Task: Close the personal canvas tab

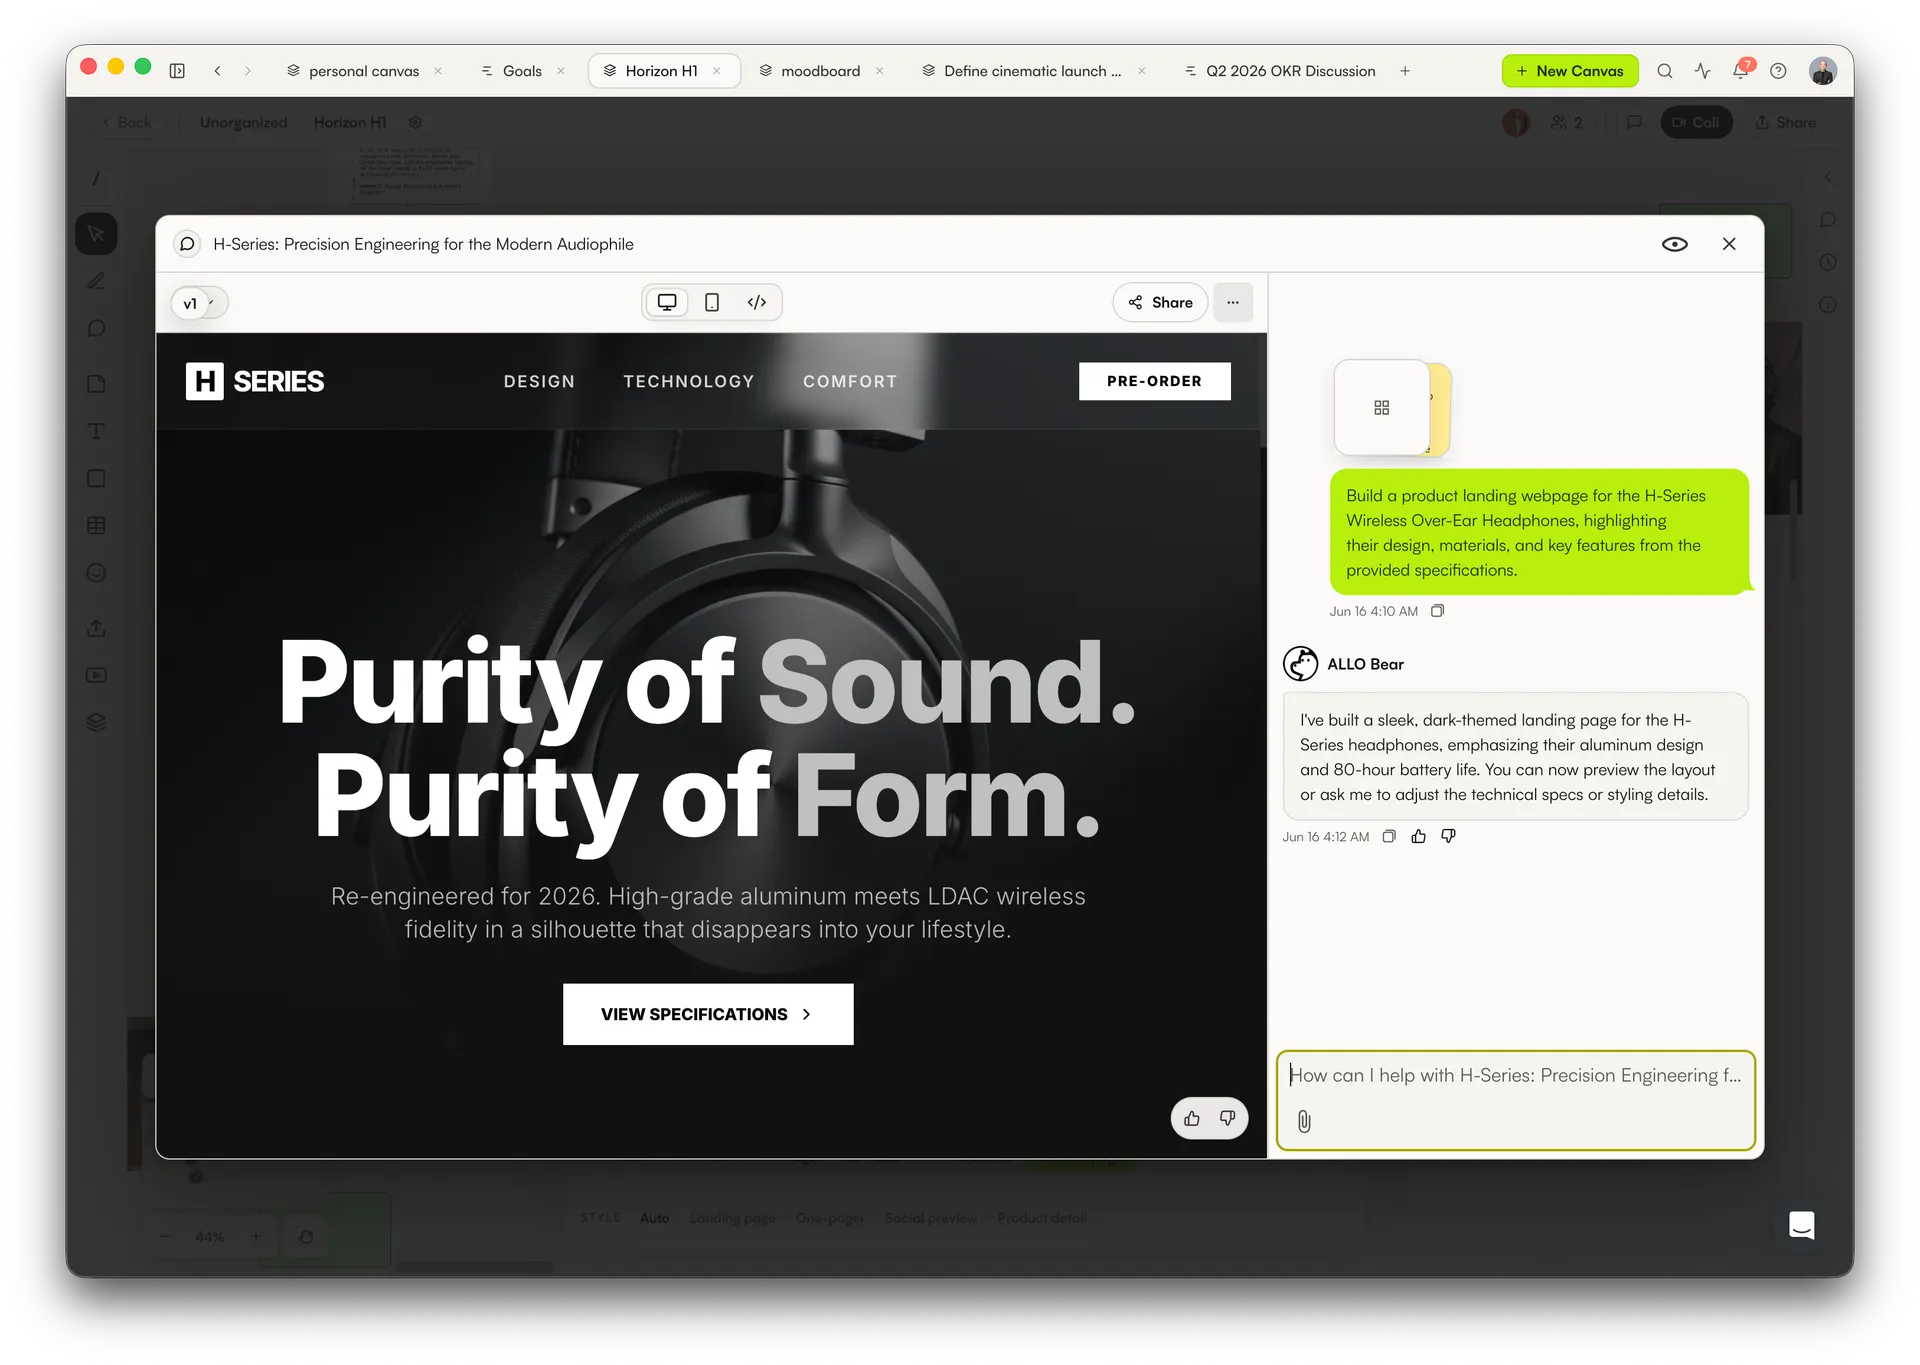Action: click(x=438, y=71)
